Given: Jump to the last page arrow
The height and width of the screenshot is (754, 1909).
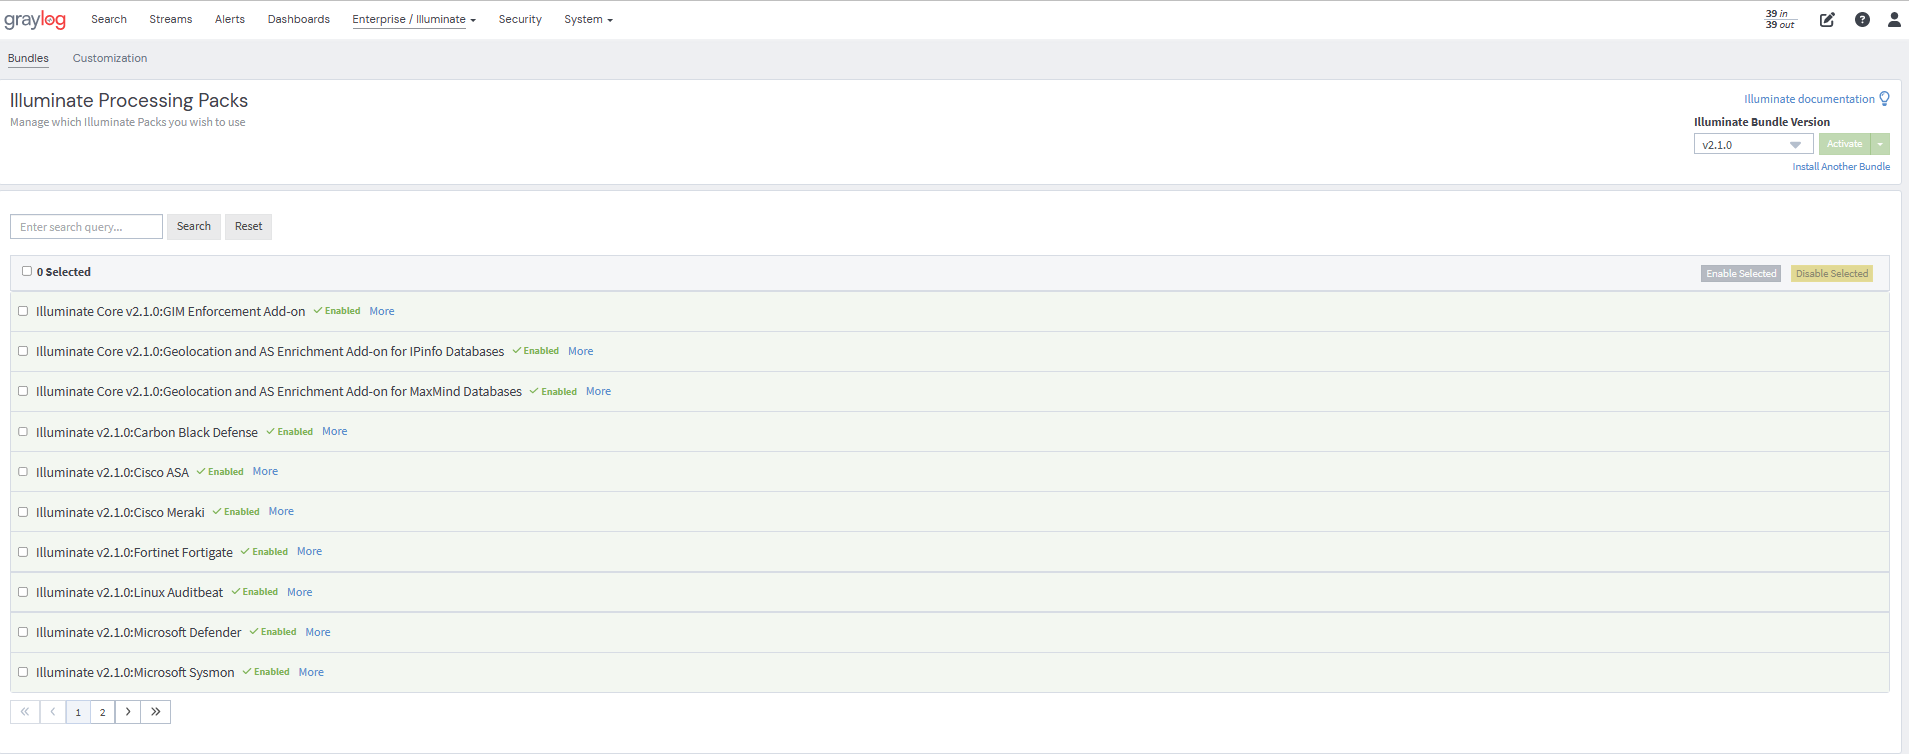Looking at the screenshot, I should (x=156, y=712).
